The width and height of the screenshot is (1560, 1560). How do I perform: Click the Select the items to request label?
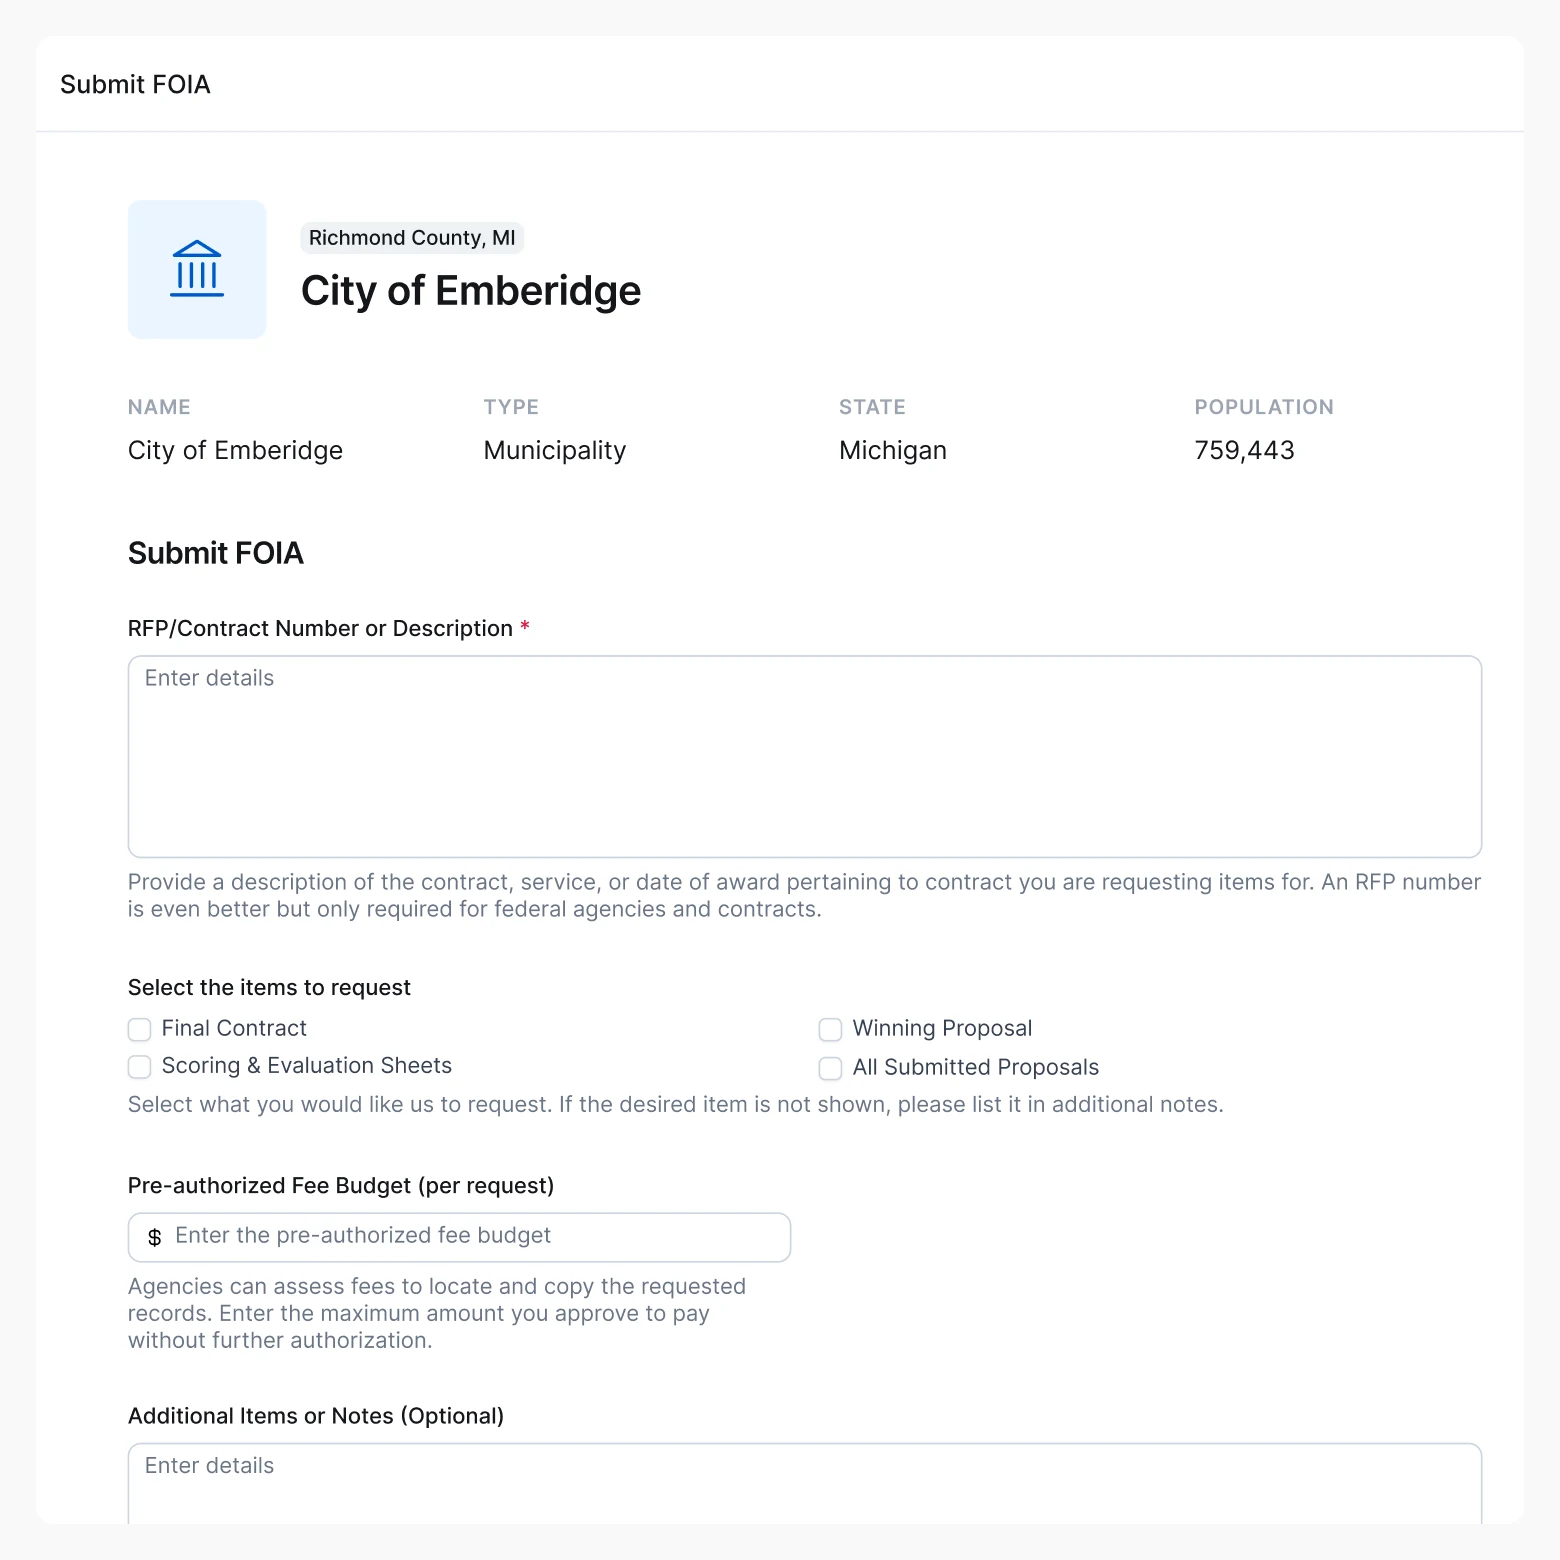point(268,987)
